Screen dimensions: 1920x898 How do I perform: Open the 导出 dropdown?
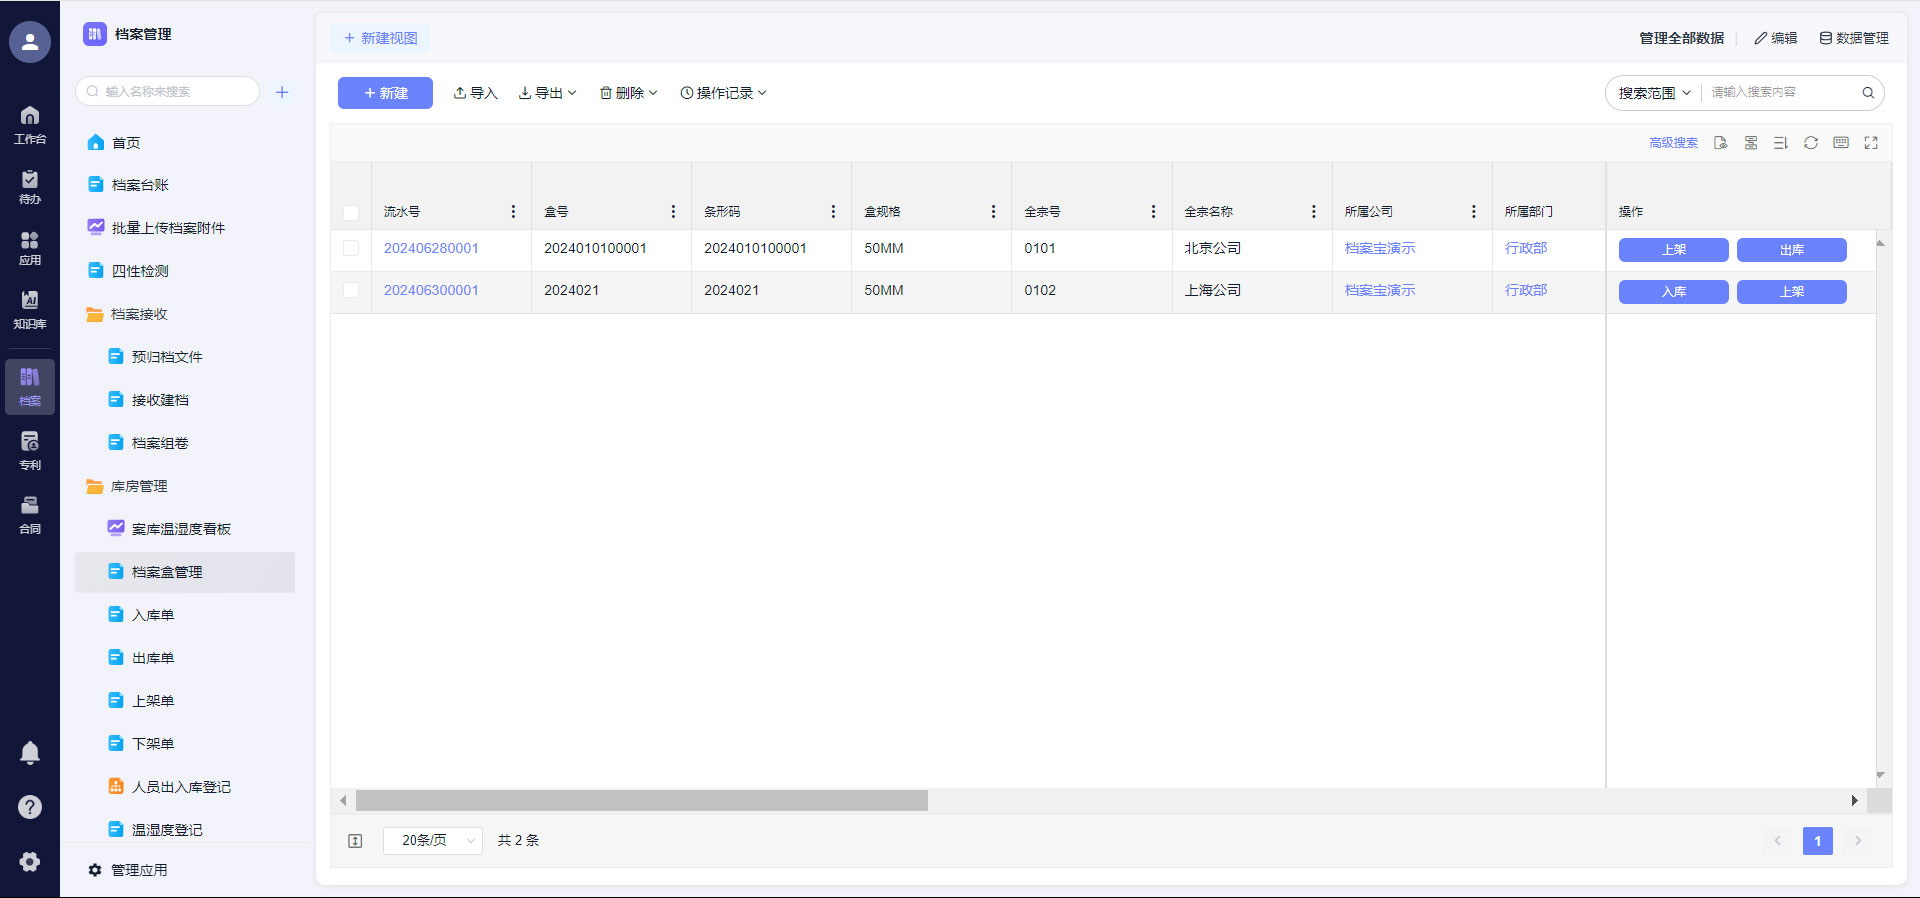(547, 93)
